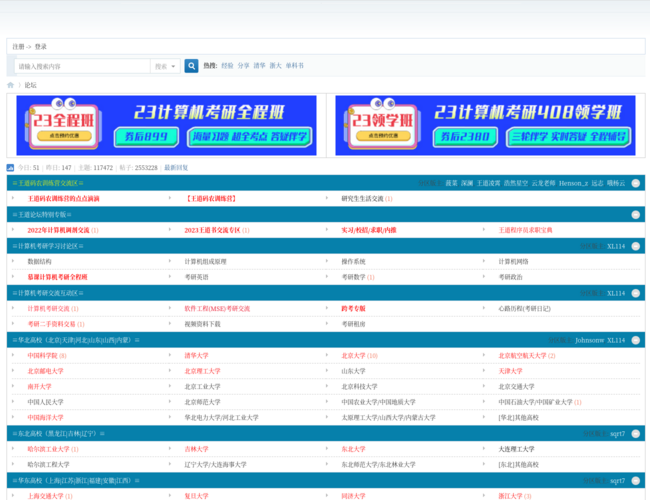Click the search input field

(81, 66)
